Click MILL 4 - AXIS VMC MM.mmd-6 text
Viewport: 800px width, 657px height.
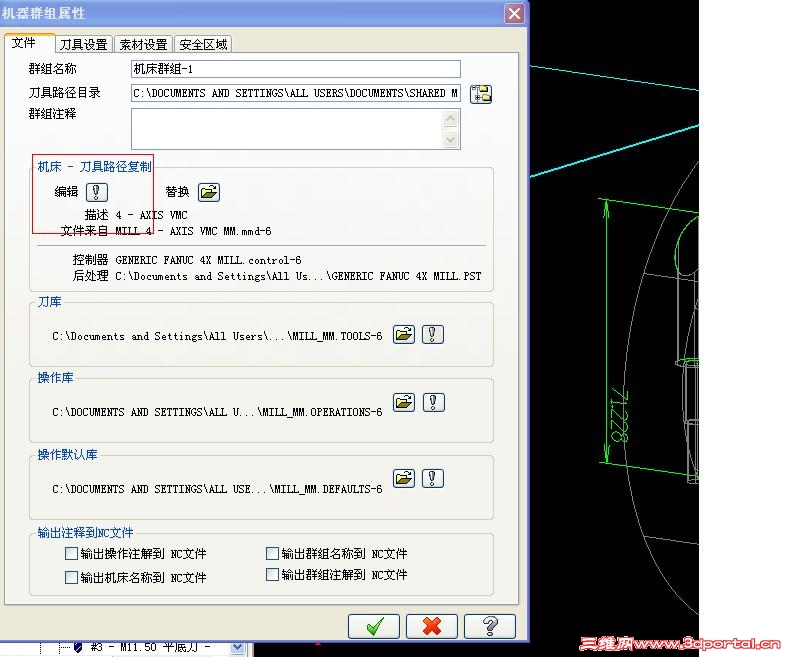point(193,231)
